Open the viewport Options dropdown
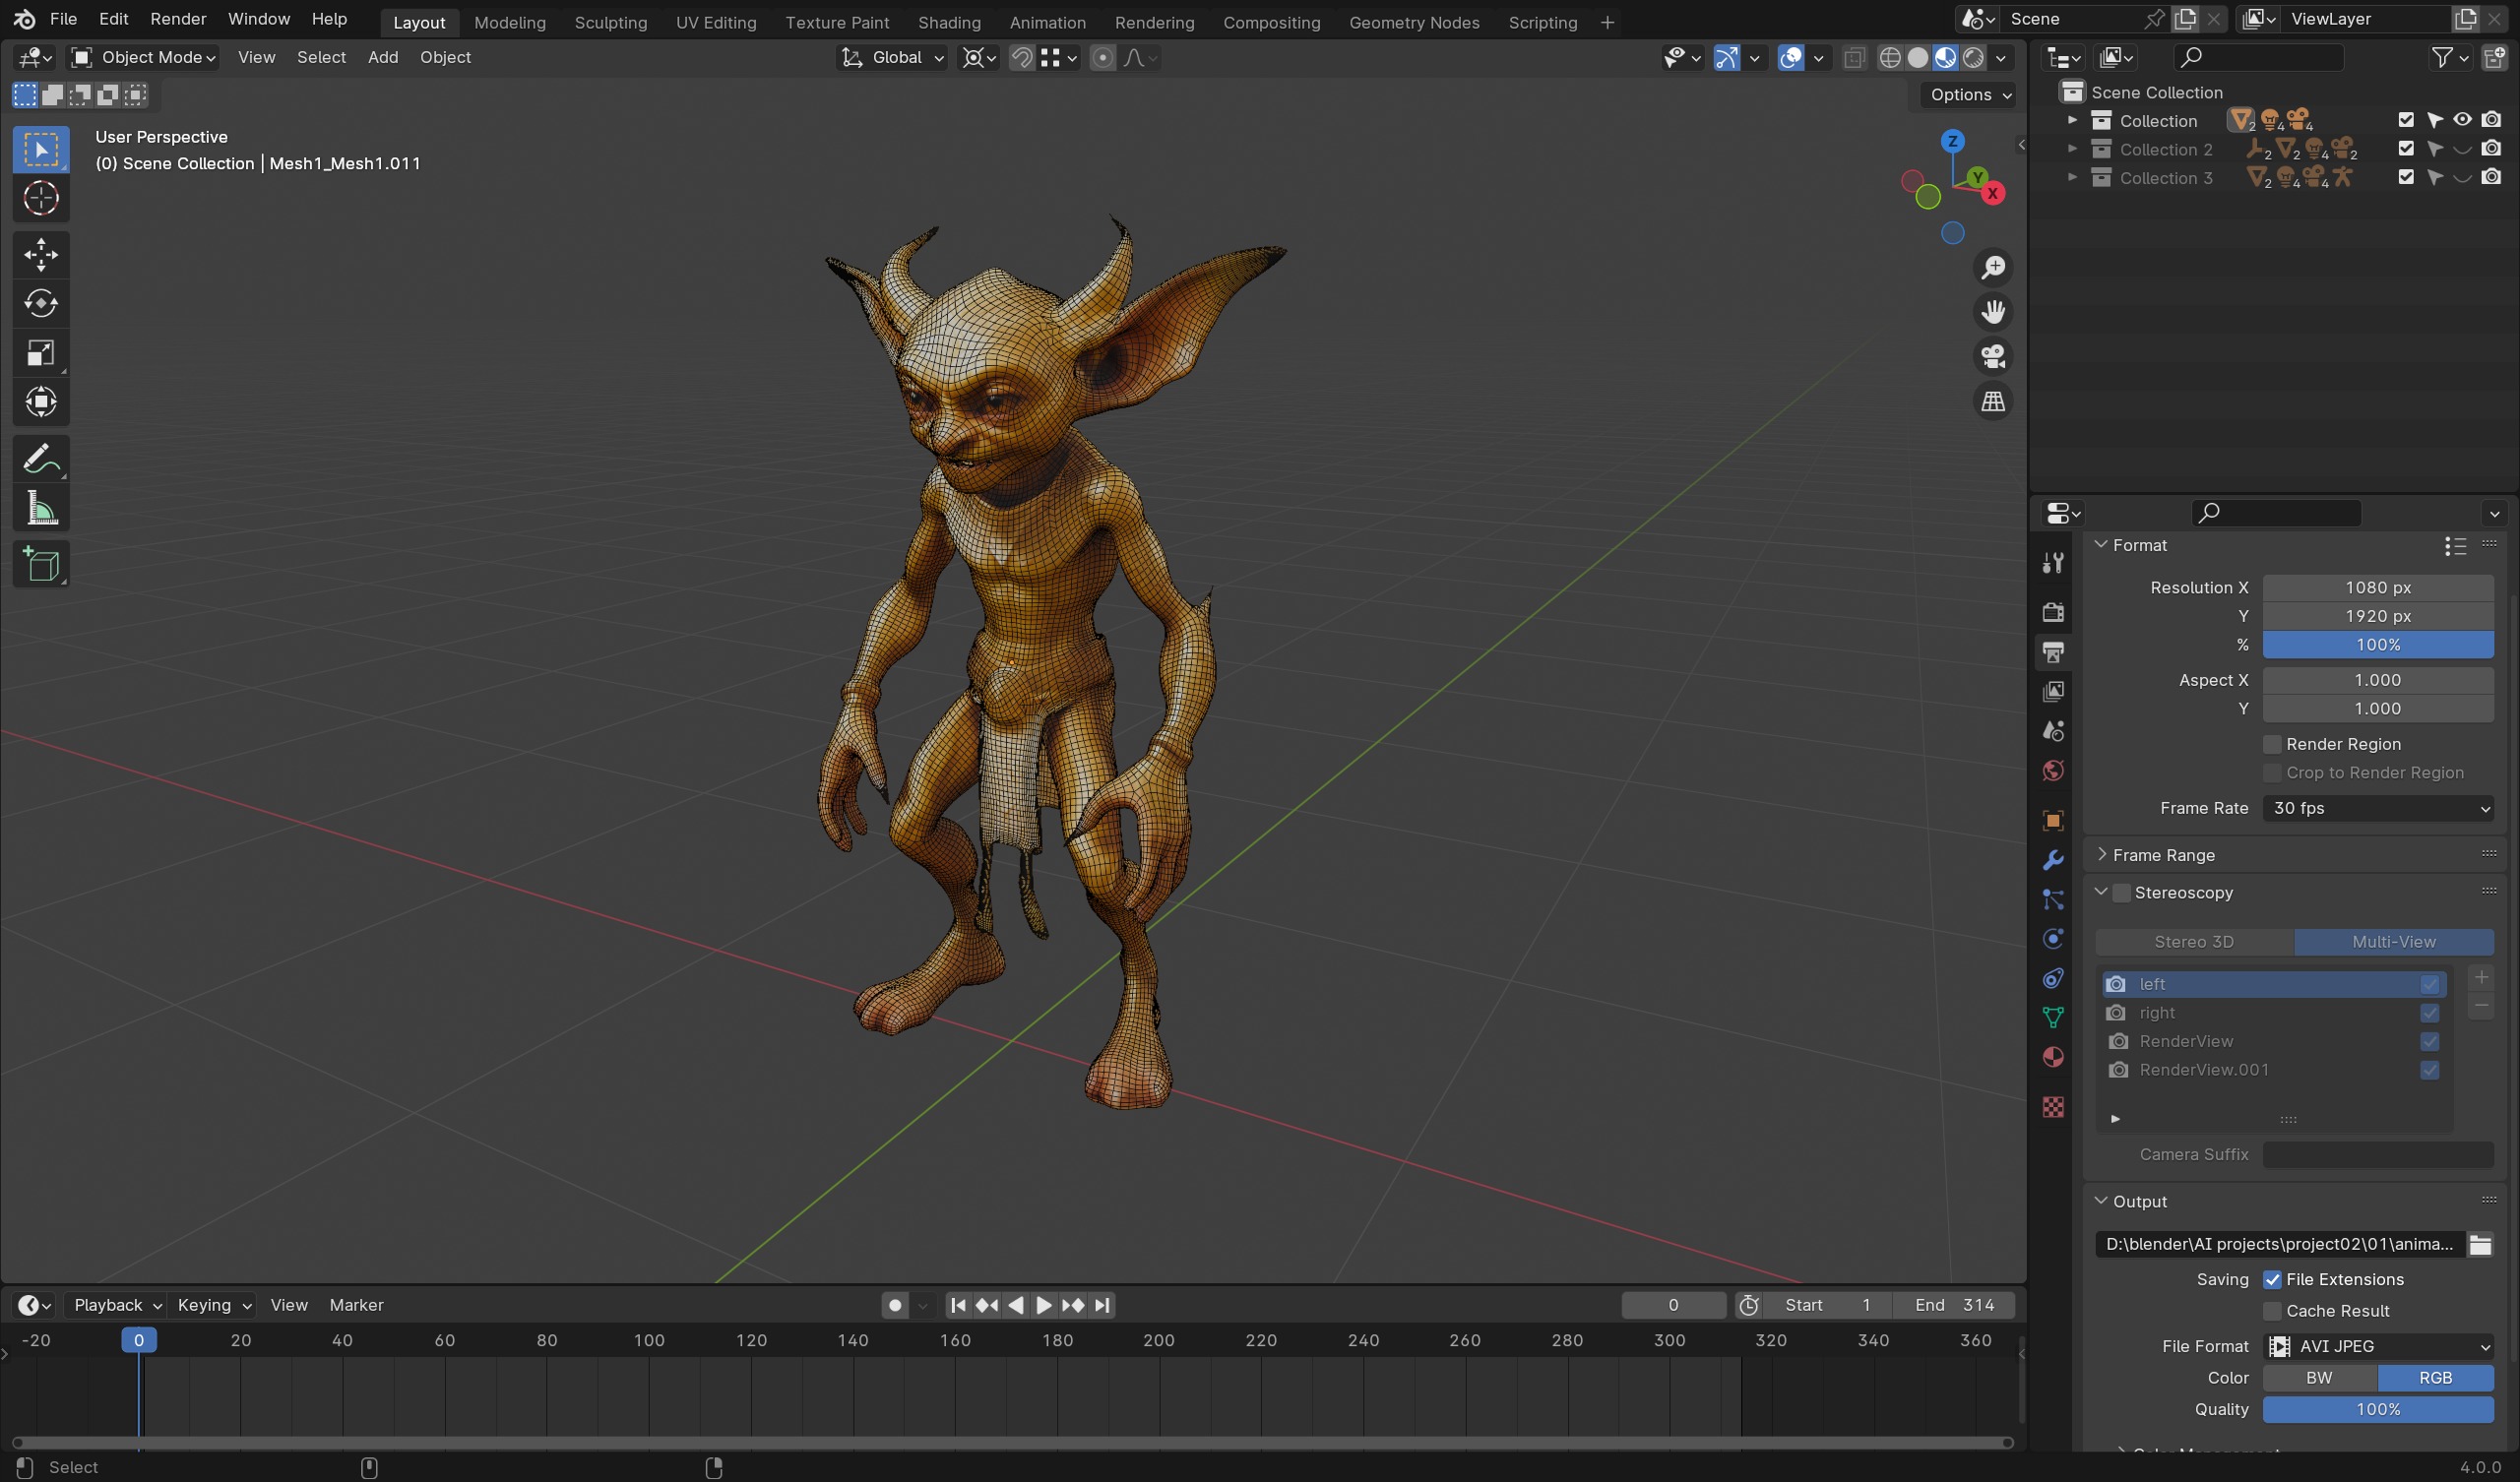This screenshot has height=1482, width=2520. tap(1967, 94)
